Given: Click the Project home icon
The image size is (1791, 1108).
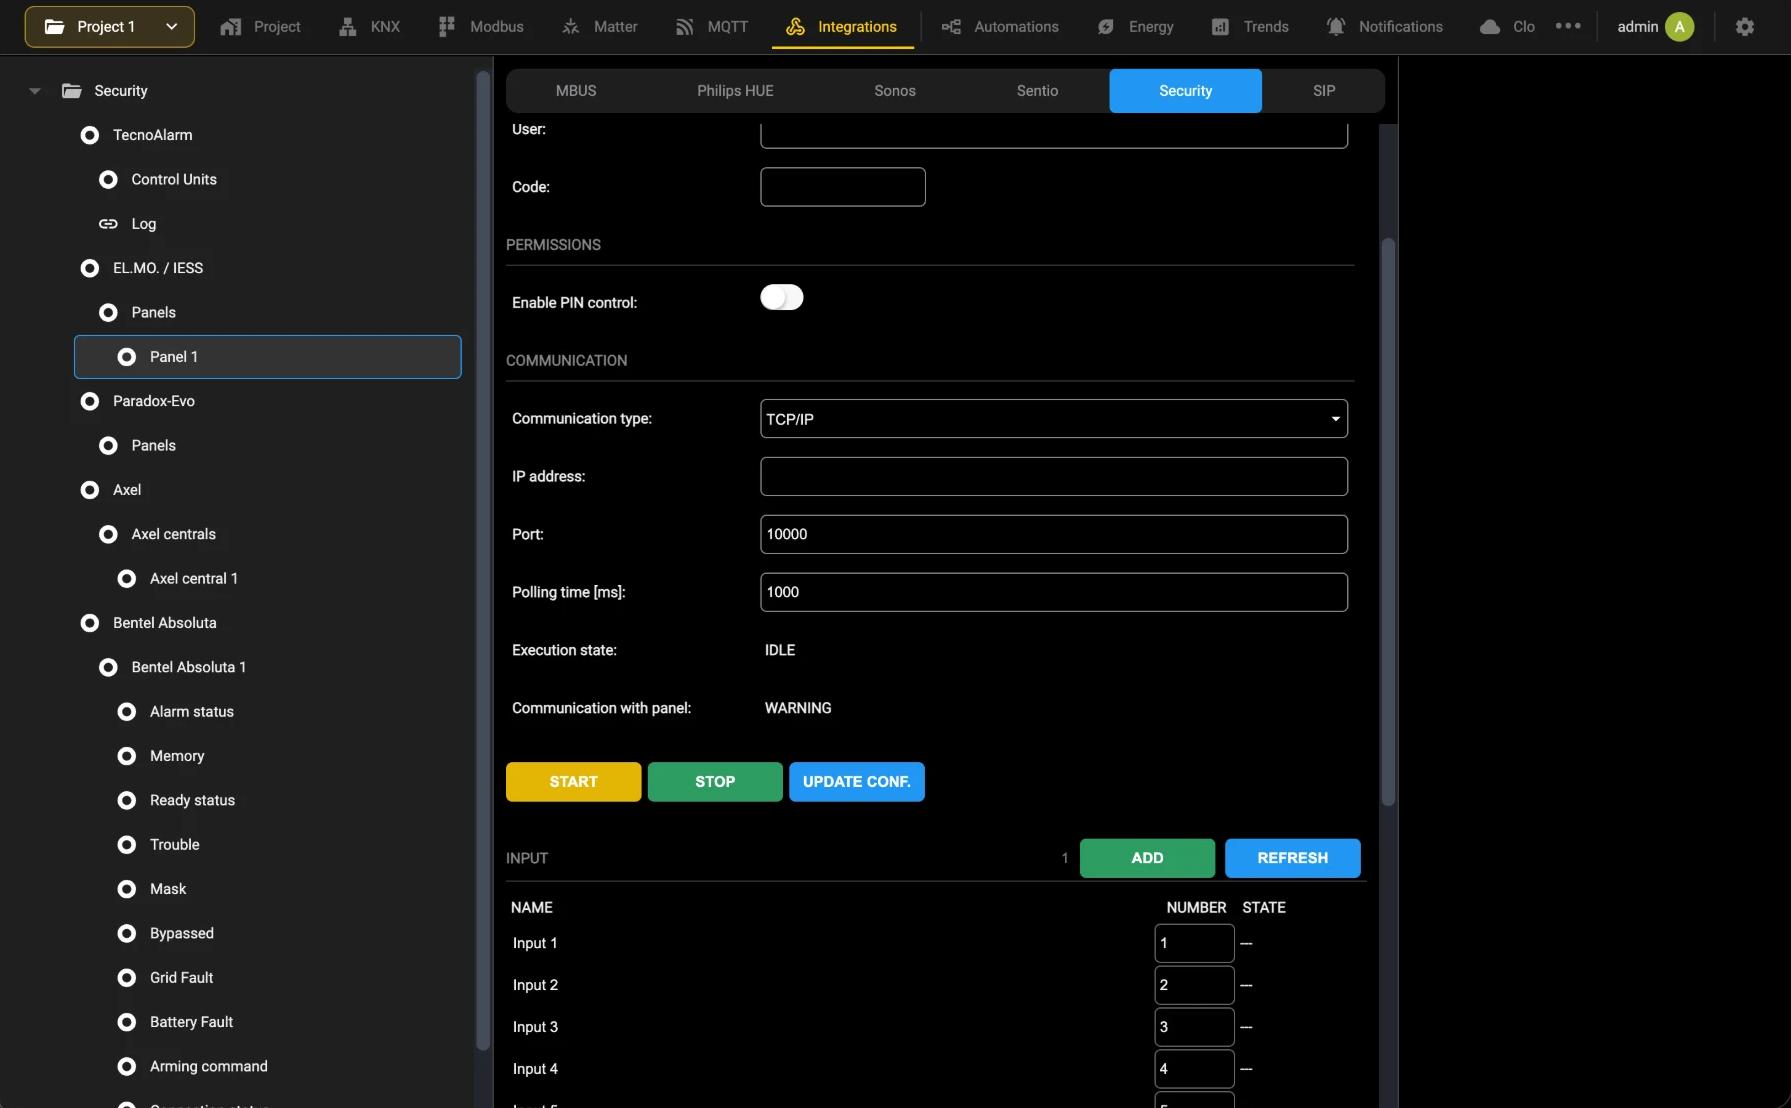Looking at the screenshot, I should (x=231, y=27).
